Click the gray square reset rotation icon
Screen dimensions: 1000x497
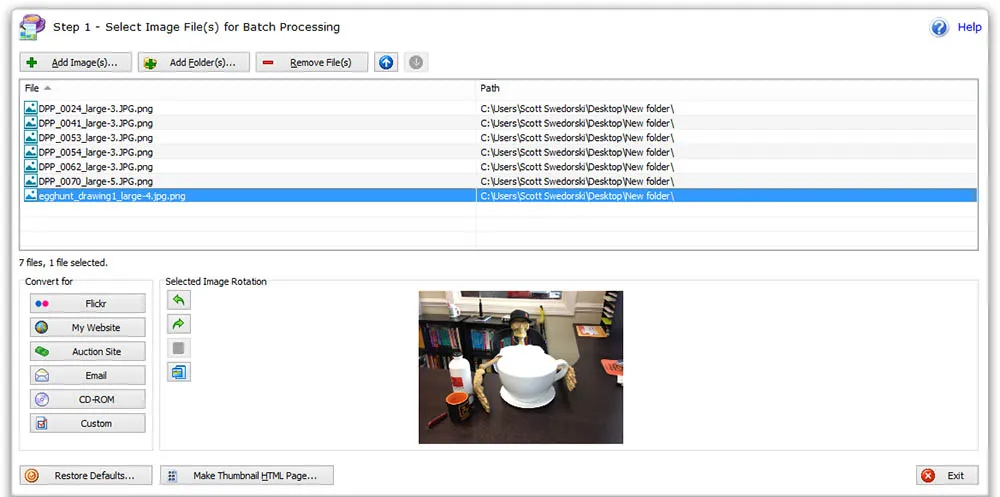179,348
